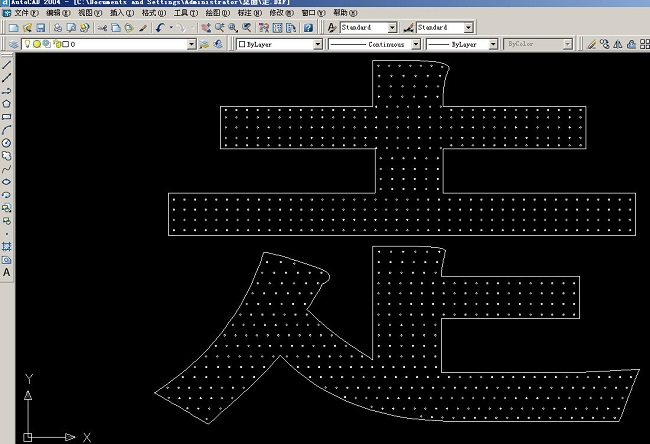Viewport: 650px width, 444px height.
Task: Select the Rectangle draw tool
Action: pyautogui.click(x=7, y=116)
